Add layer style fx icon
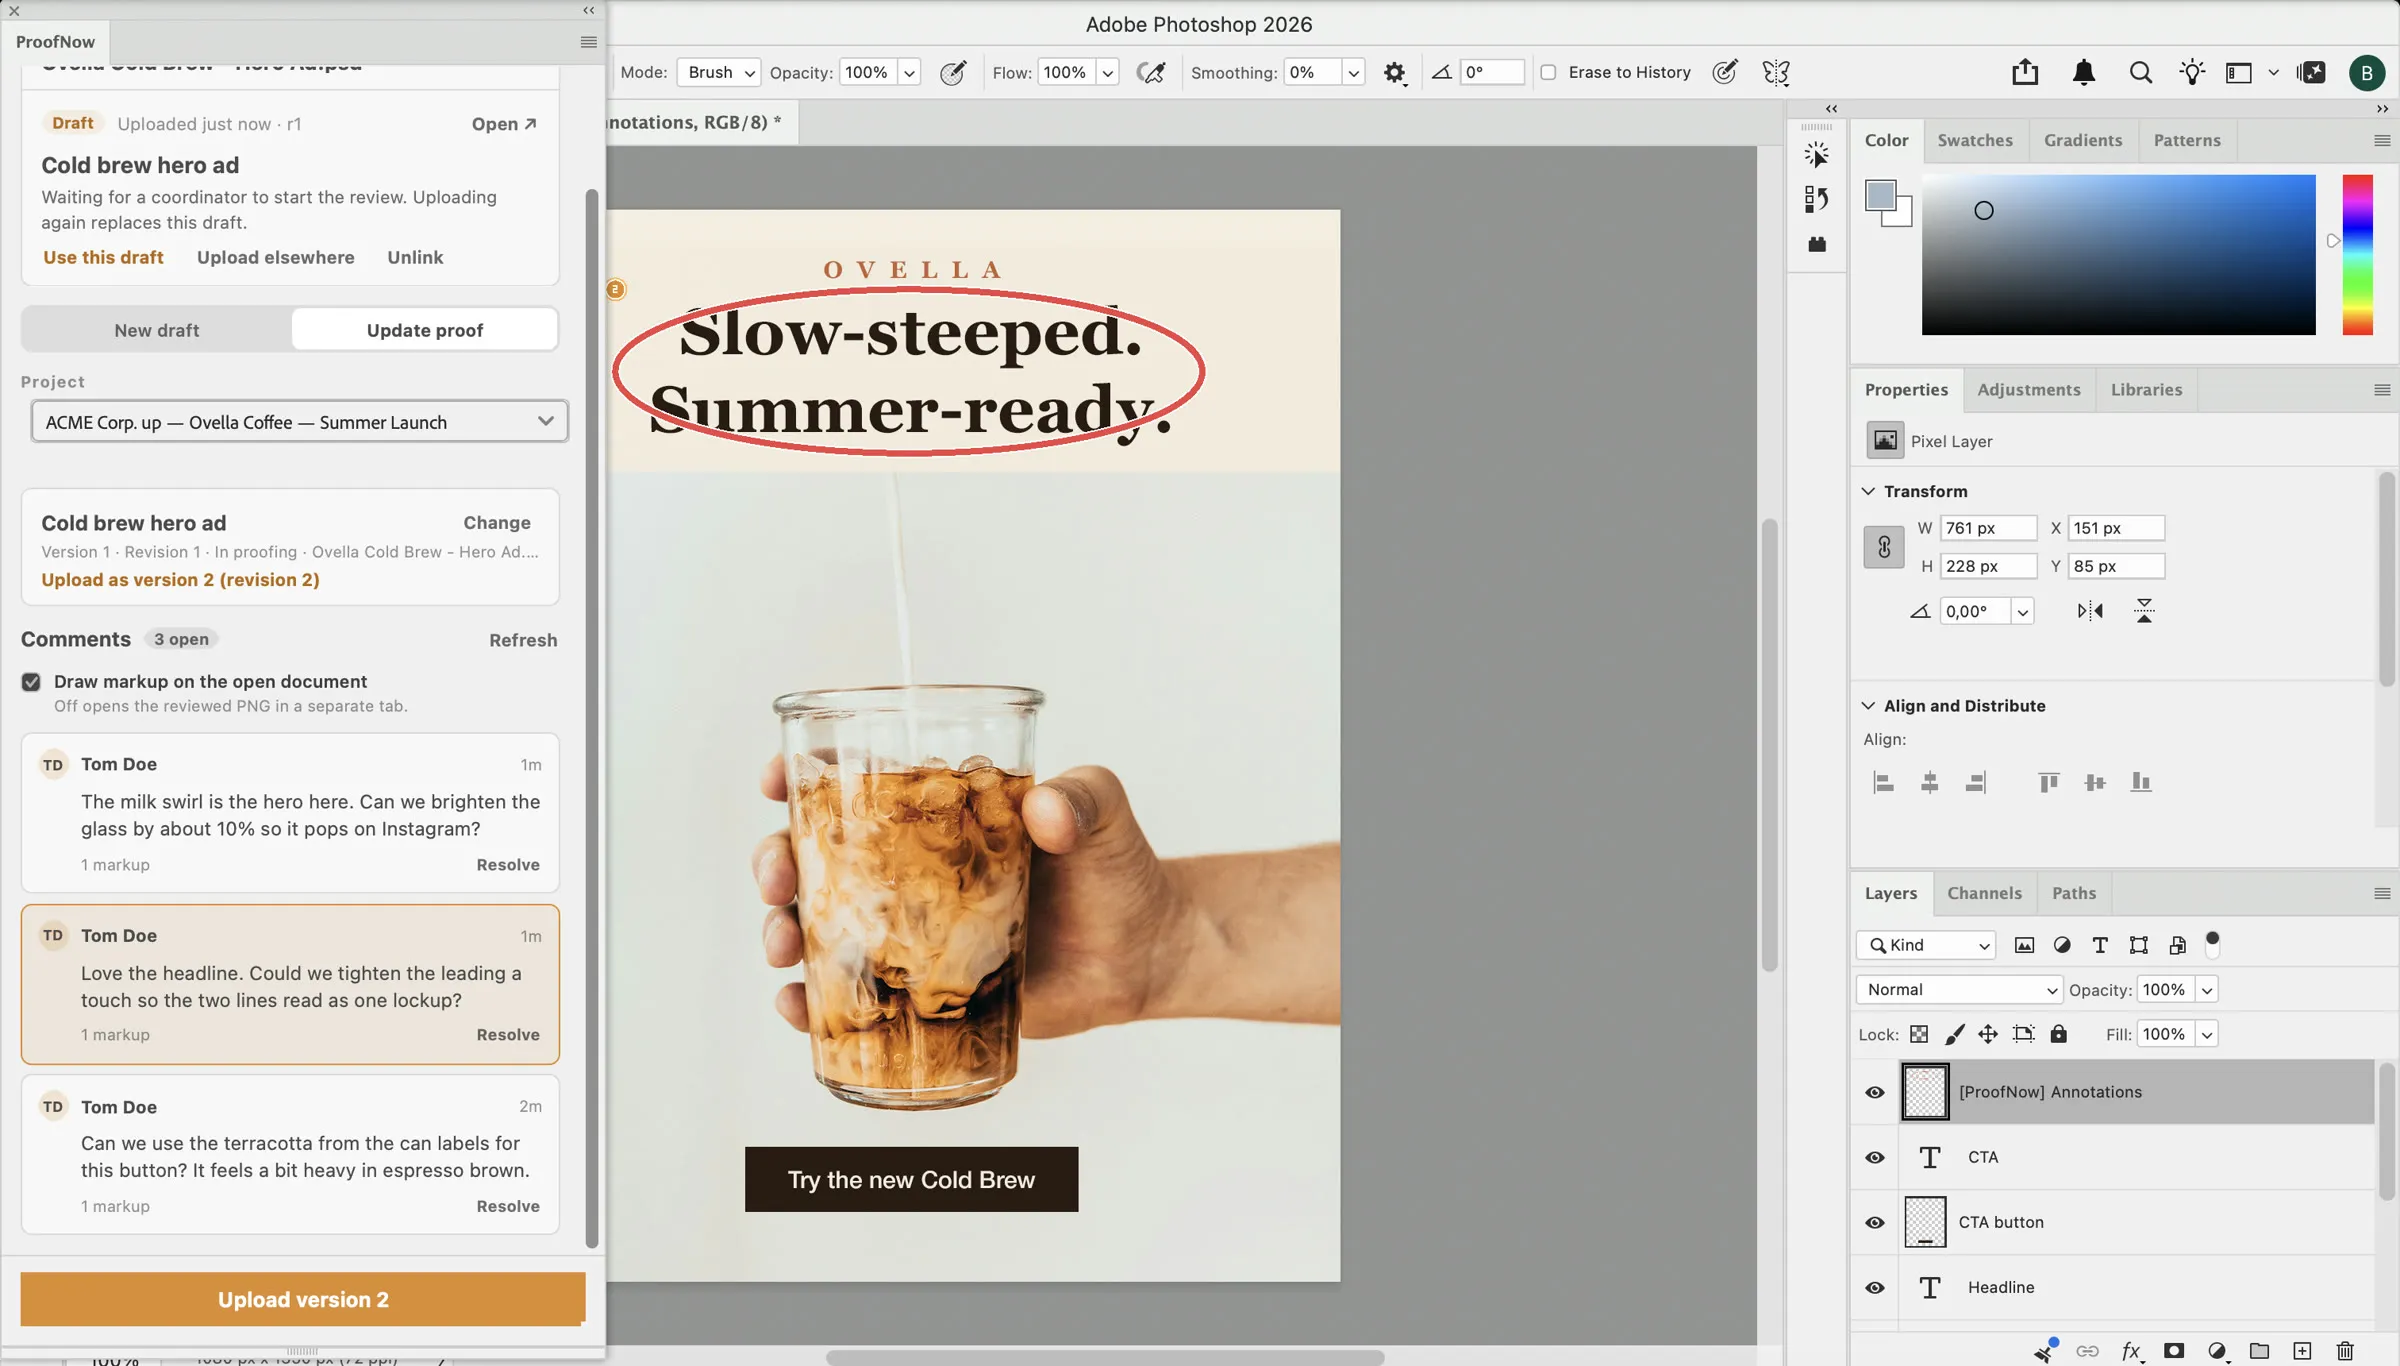This screenshot has height=1366, width=2400. click(2131, 1351)
